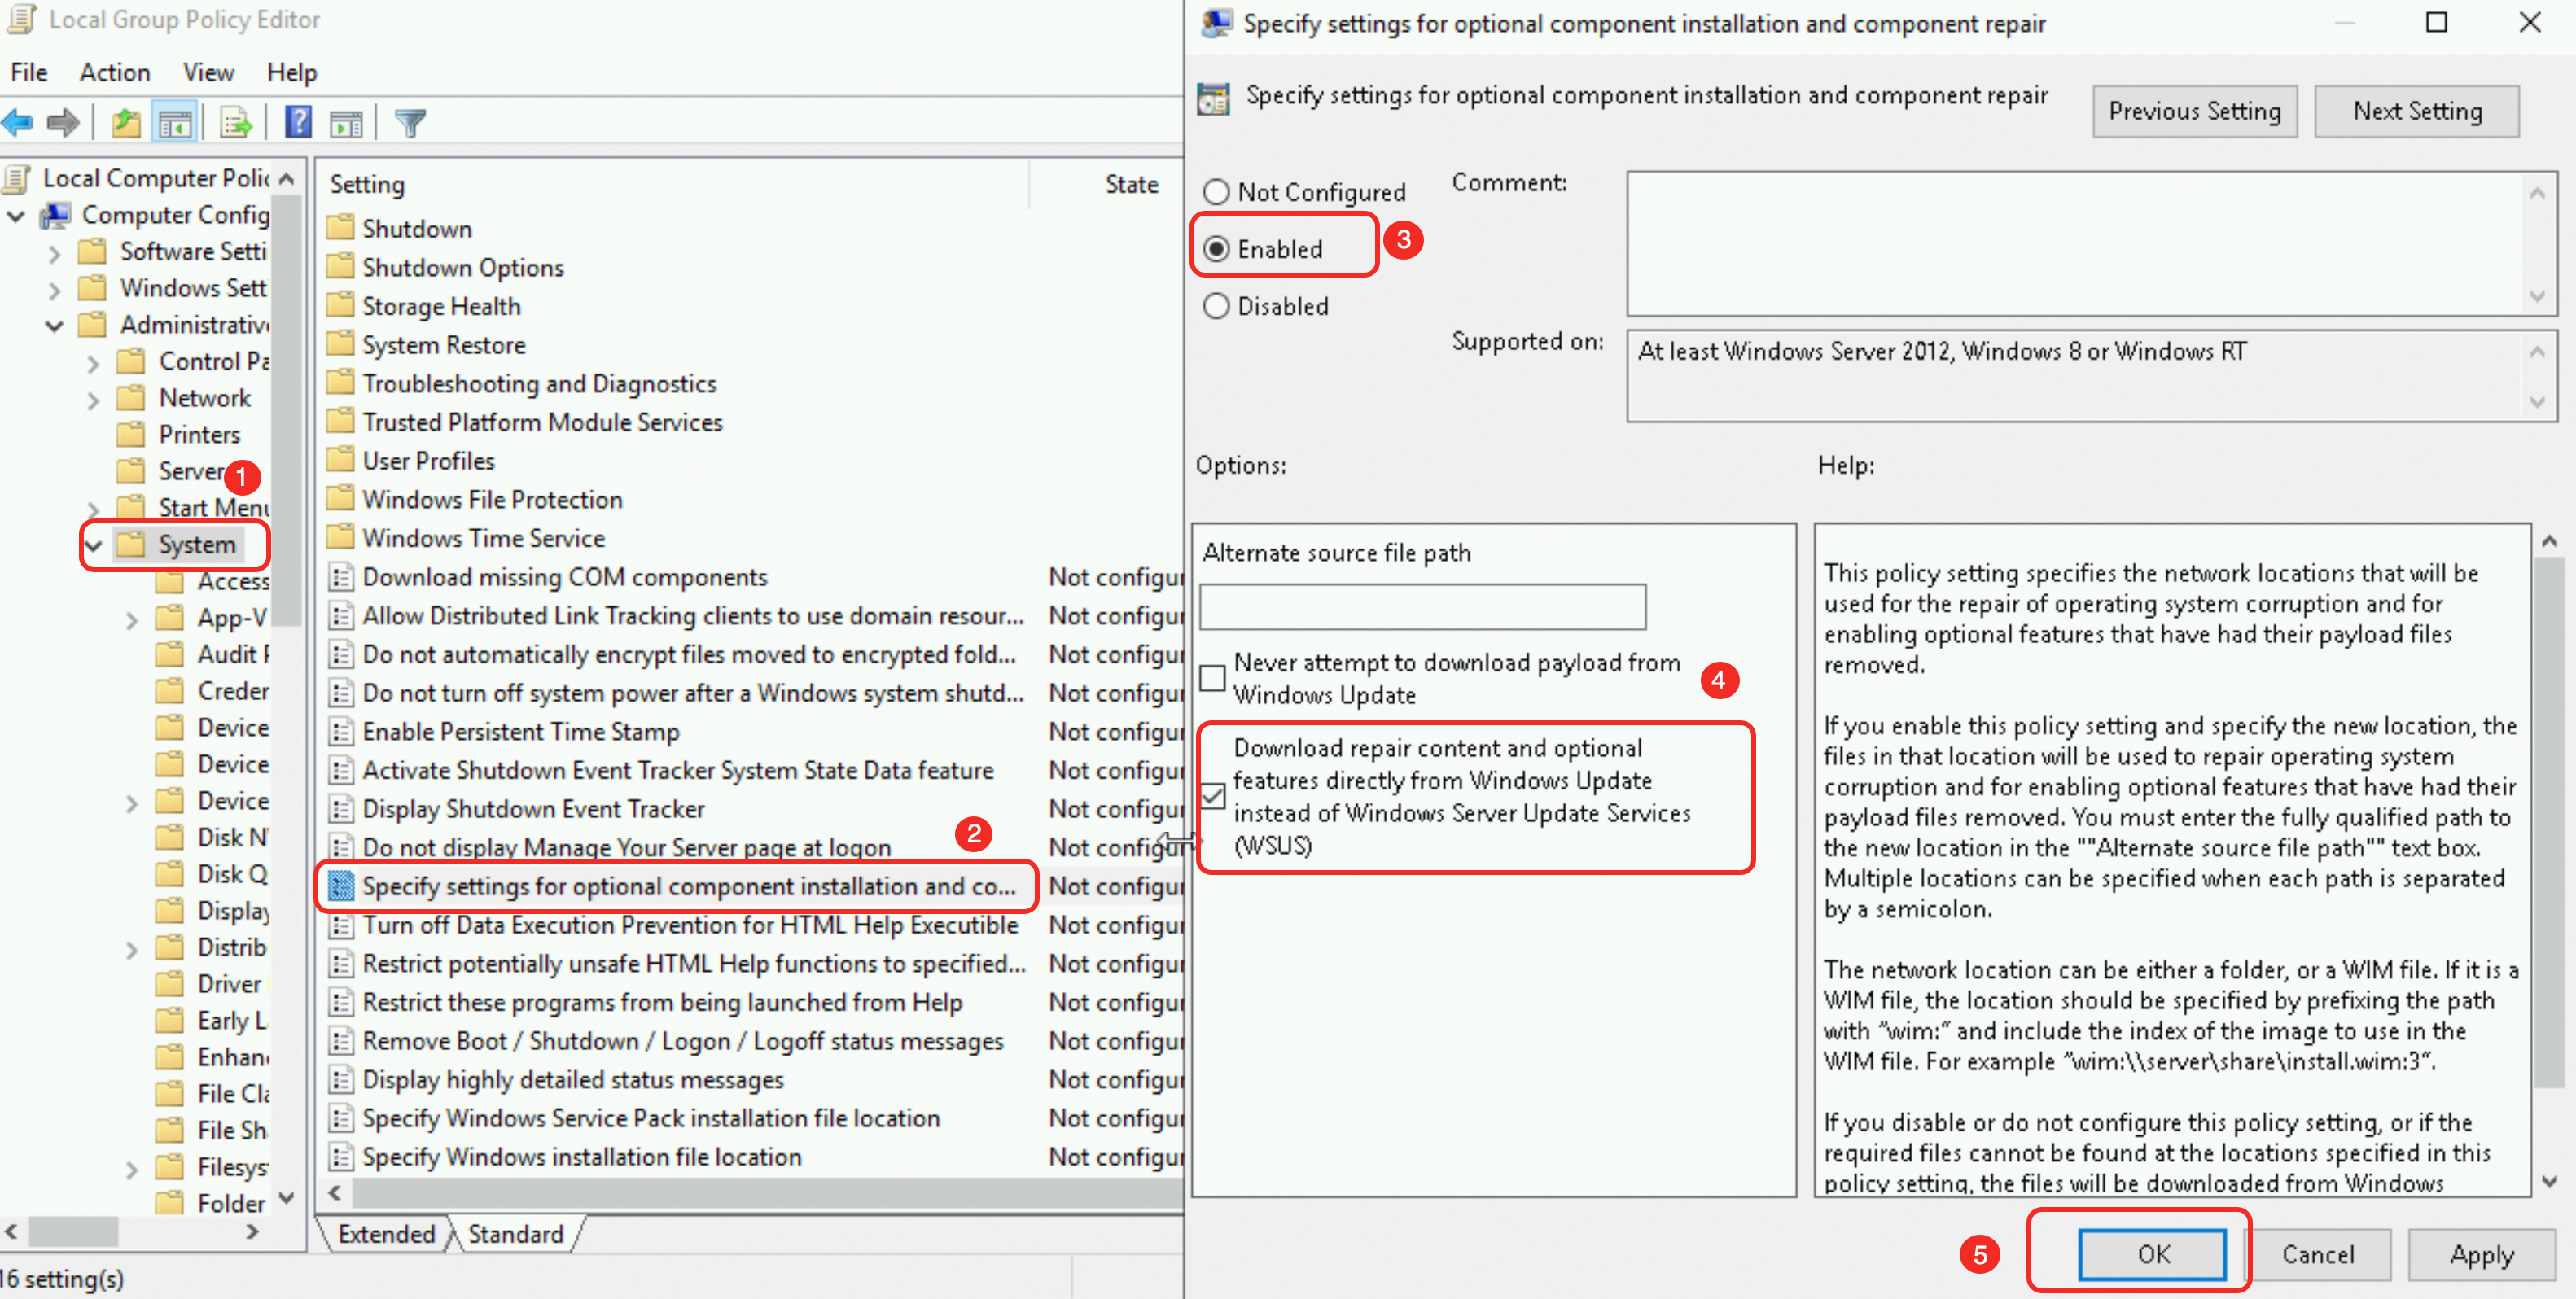Viewport: 2576px width, 1299px height.
Task: Switch to the Standard tab
Action: tap(515, 1233)
